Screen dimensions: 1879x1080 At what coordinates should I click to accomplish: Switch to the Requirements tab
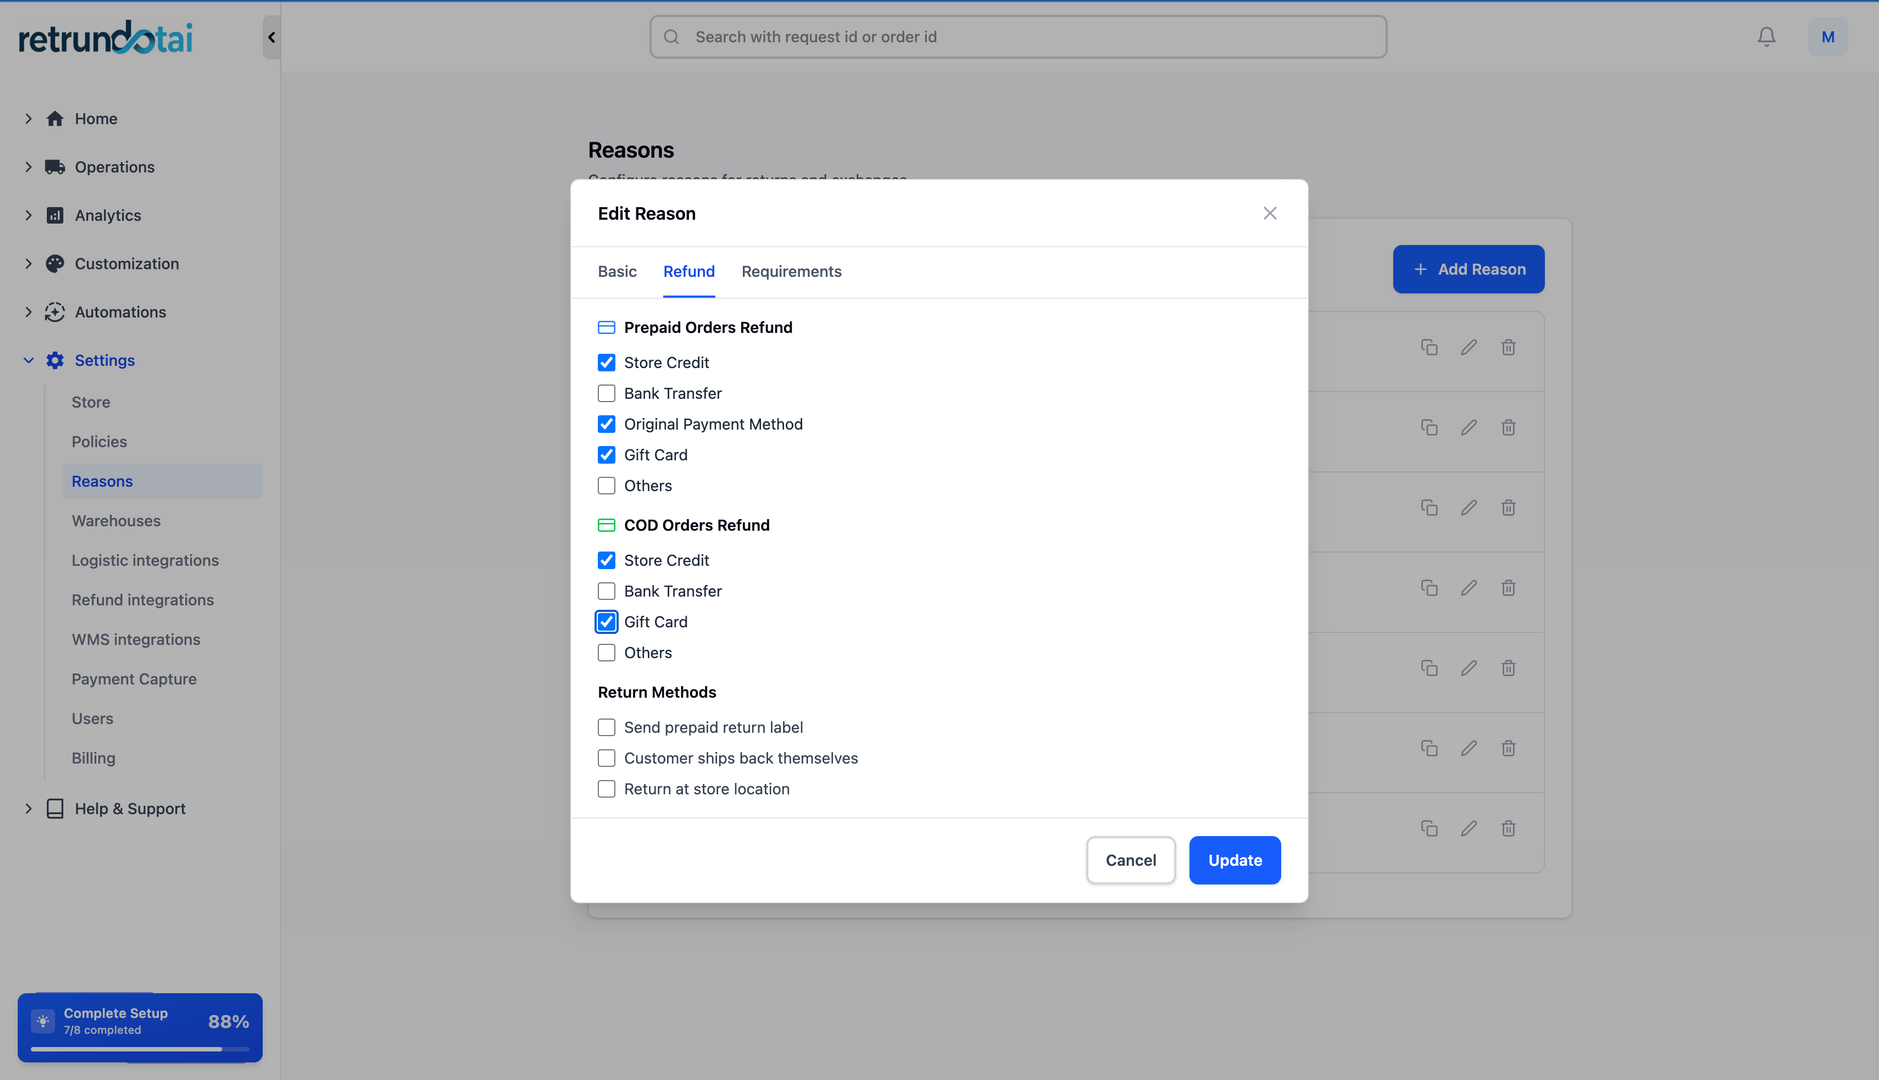(791, 271)
